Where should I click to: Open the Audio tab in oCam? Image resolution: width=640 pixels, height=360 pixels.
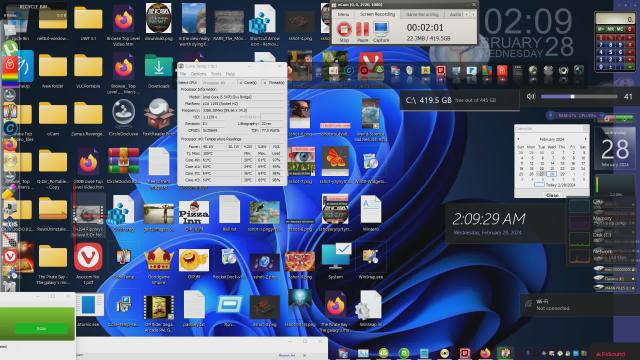tap(455, 14)
